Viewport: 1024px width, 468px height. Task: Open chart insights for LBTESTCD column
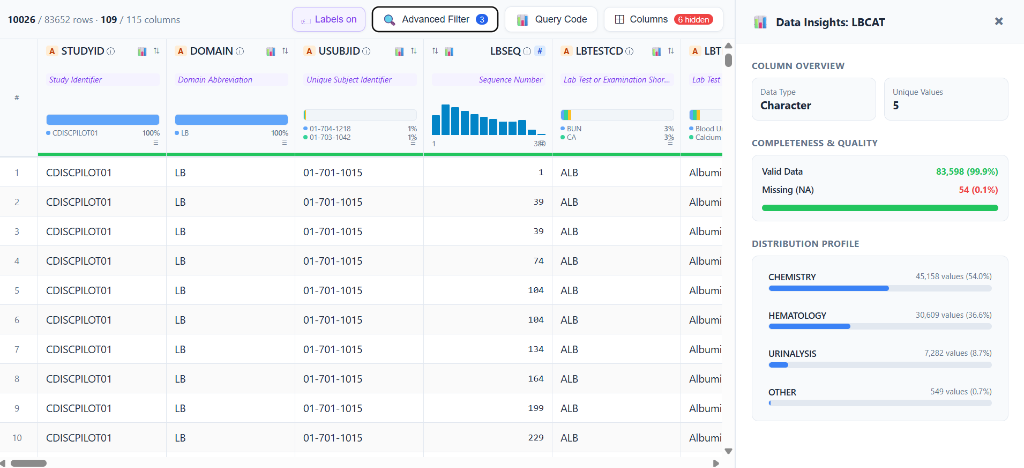pyautogui.click(x=656, y=51)
